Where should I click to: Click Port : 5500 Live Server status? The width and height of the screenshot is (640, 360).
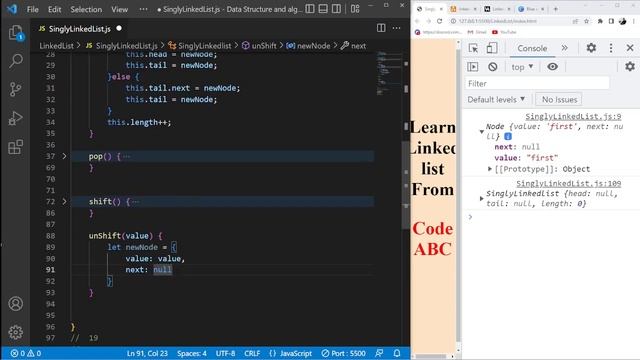[343, 353]
